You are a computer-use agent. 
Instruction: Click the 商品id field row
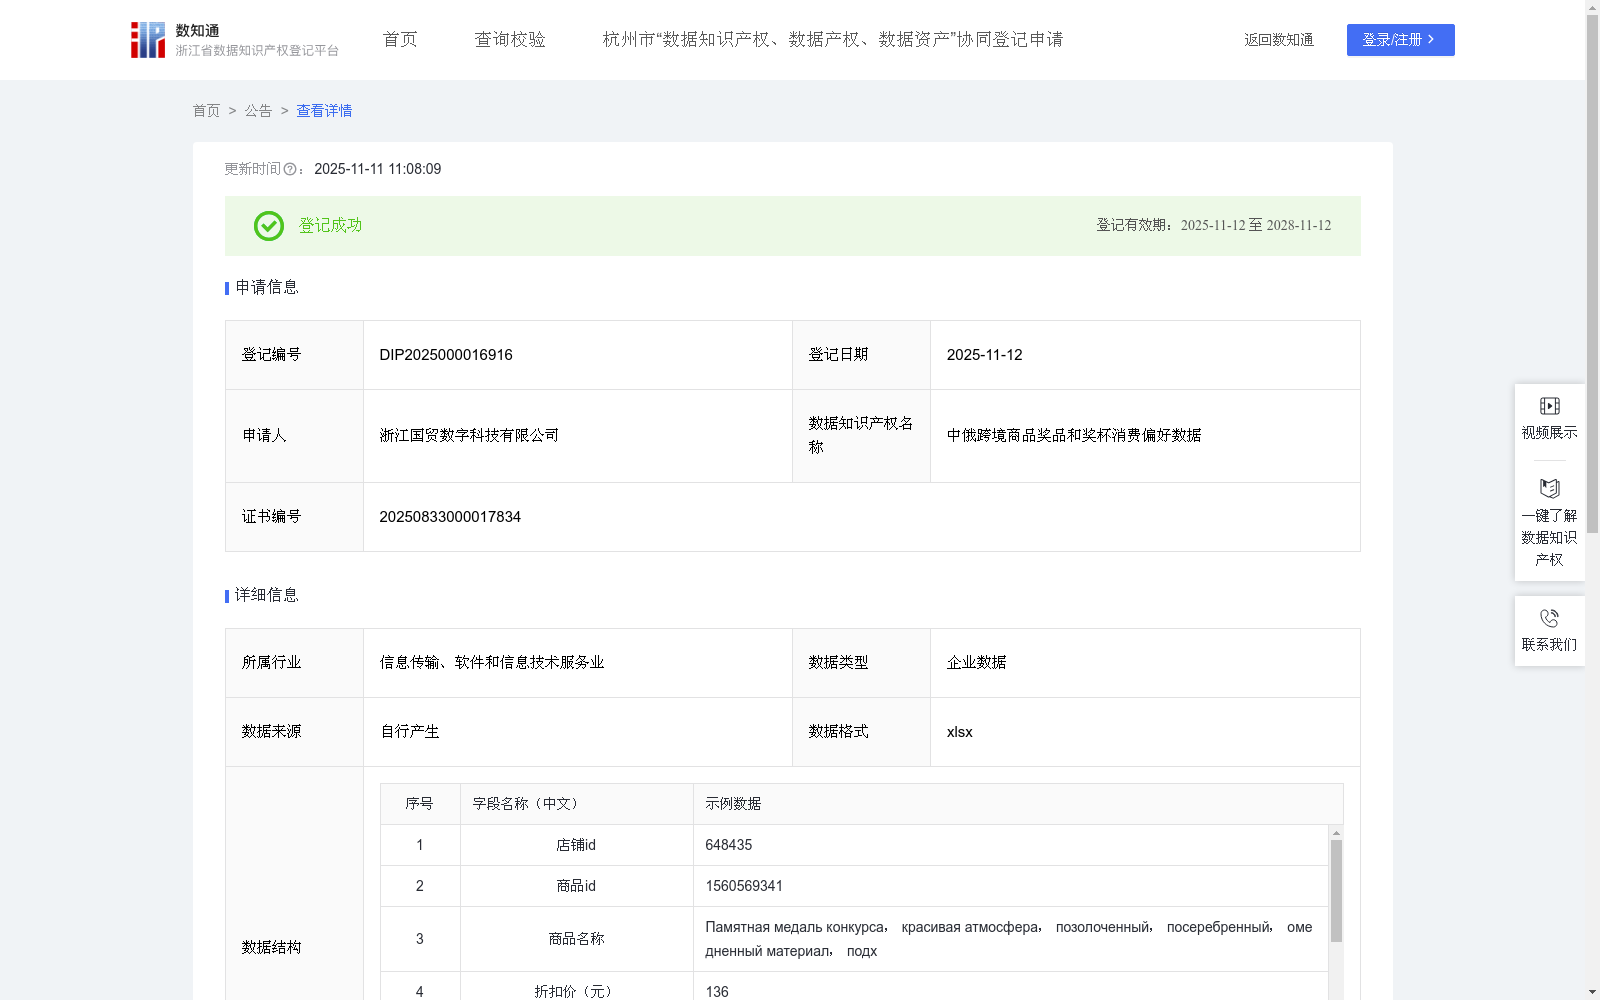pyautogui.click(x=854, y=886)
